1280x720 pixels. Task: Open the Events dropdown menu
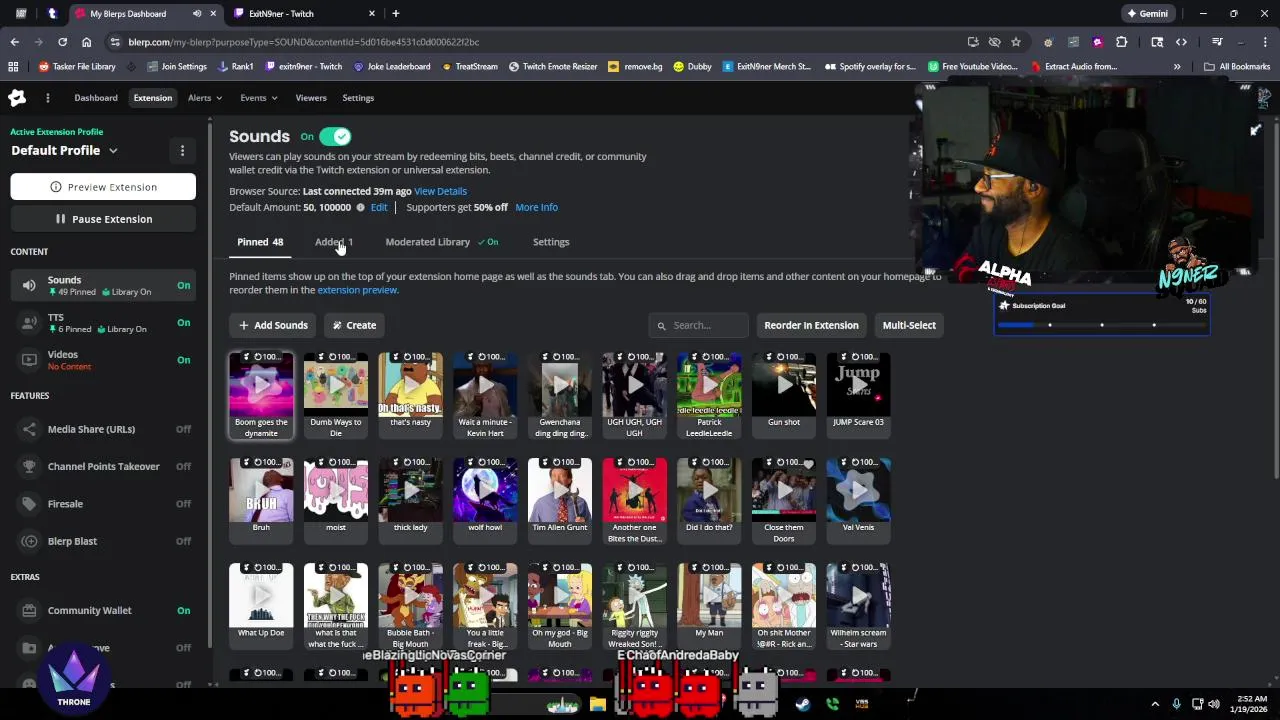[x=259, y=98]
